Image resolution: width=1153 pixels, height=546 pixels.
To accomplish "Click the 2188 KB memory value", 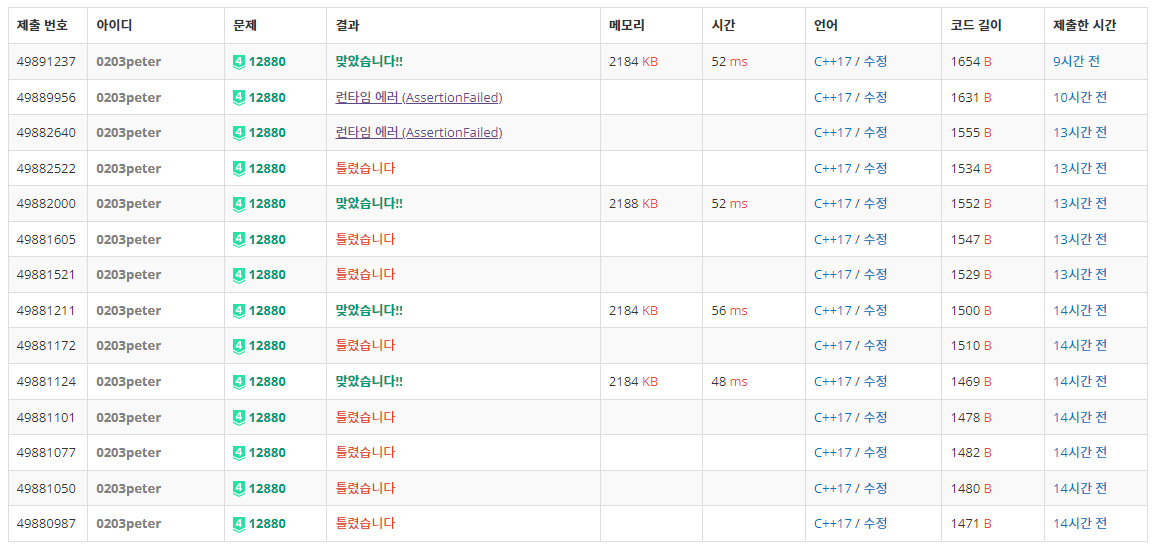I will click(633, 204).
